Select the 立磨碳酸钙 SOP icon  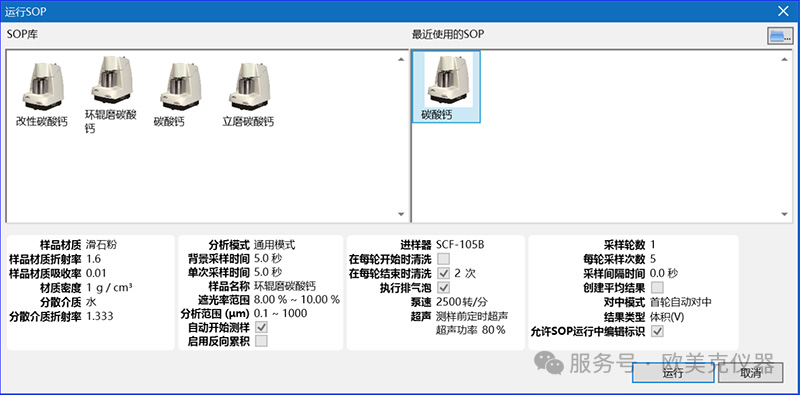tap(248, 92)
